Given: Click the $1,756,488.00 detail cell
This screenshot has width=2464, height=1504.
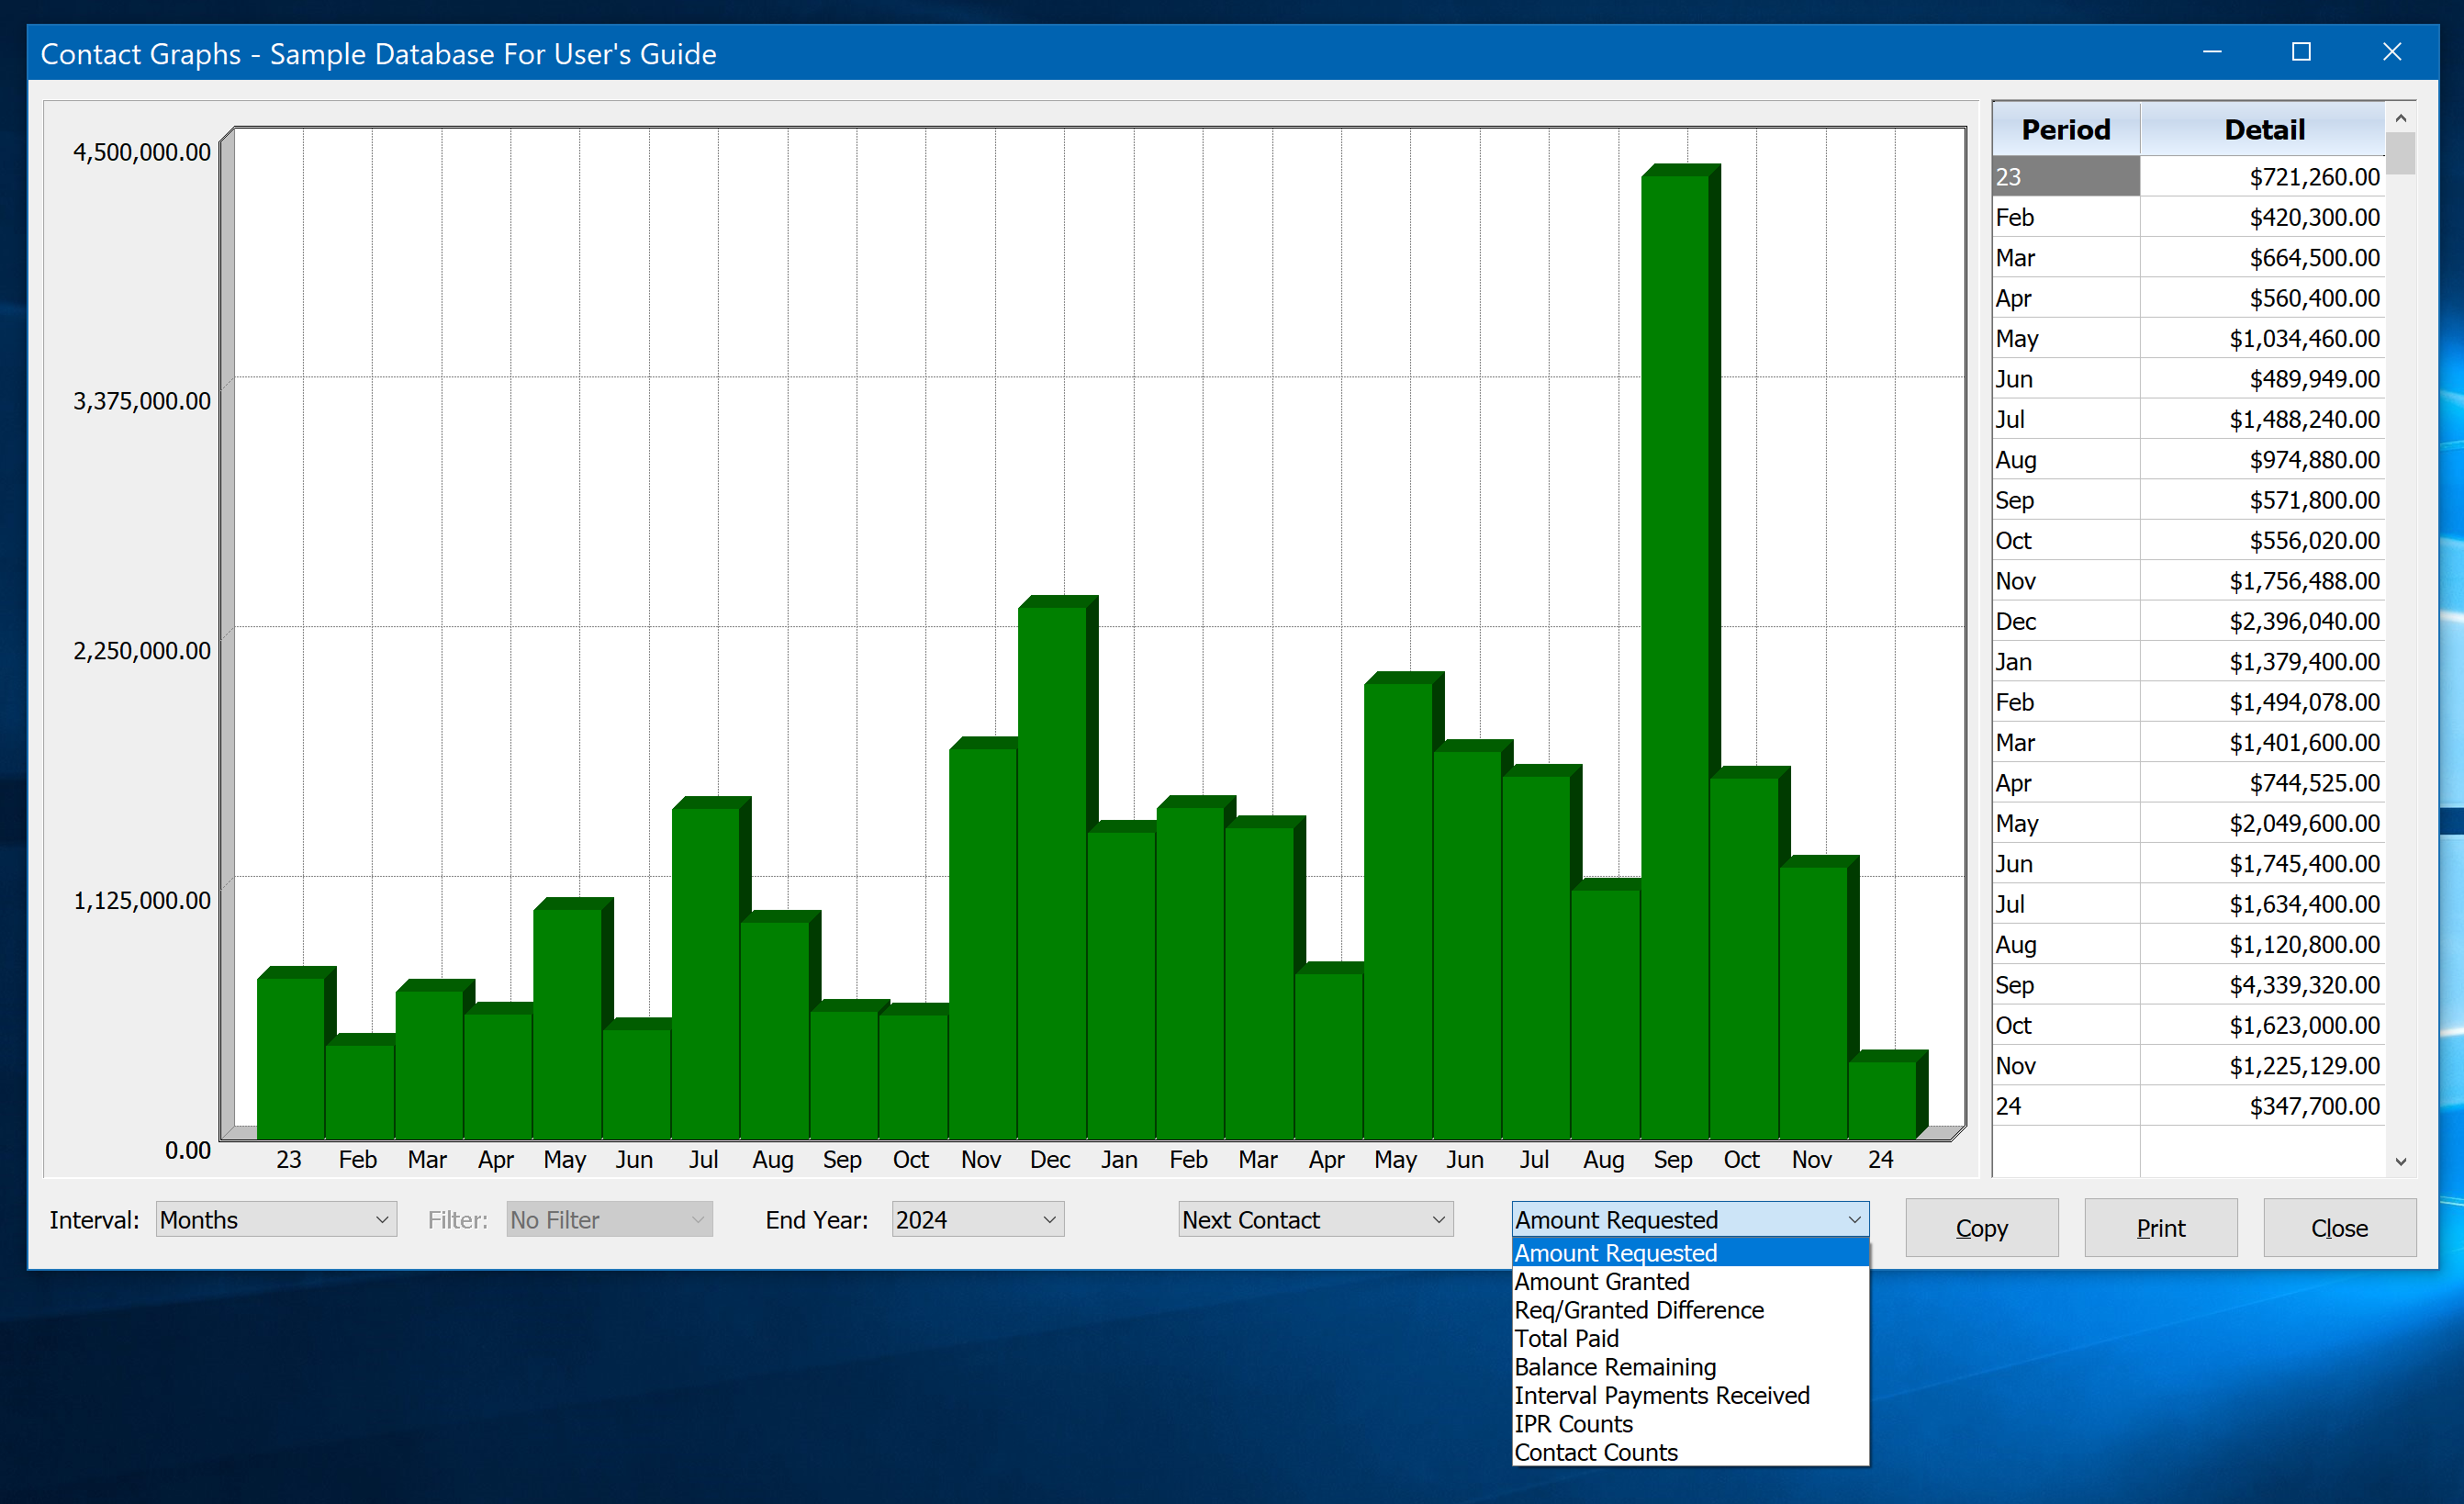Looking at the screenshot, I should click(x=2263, y=581).
